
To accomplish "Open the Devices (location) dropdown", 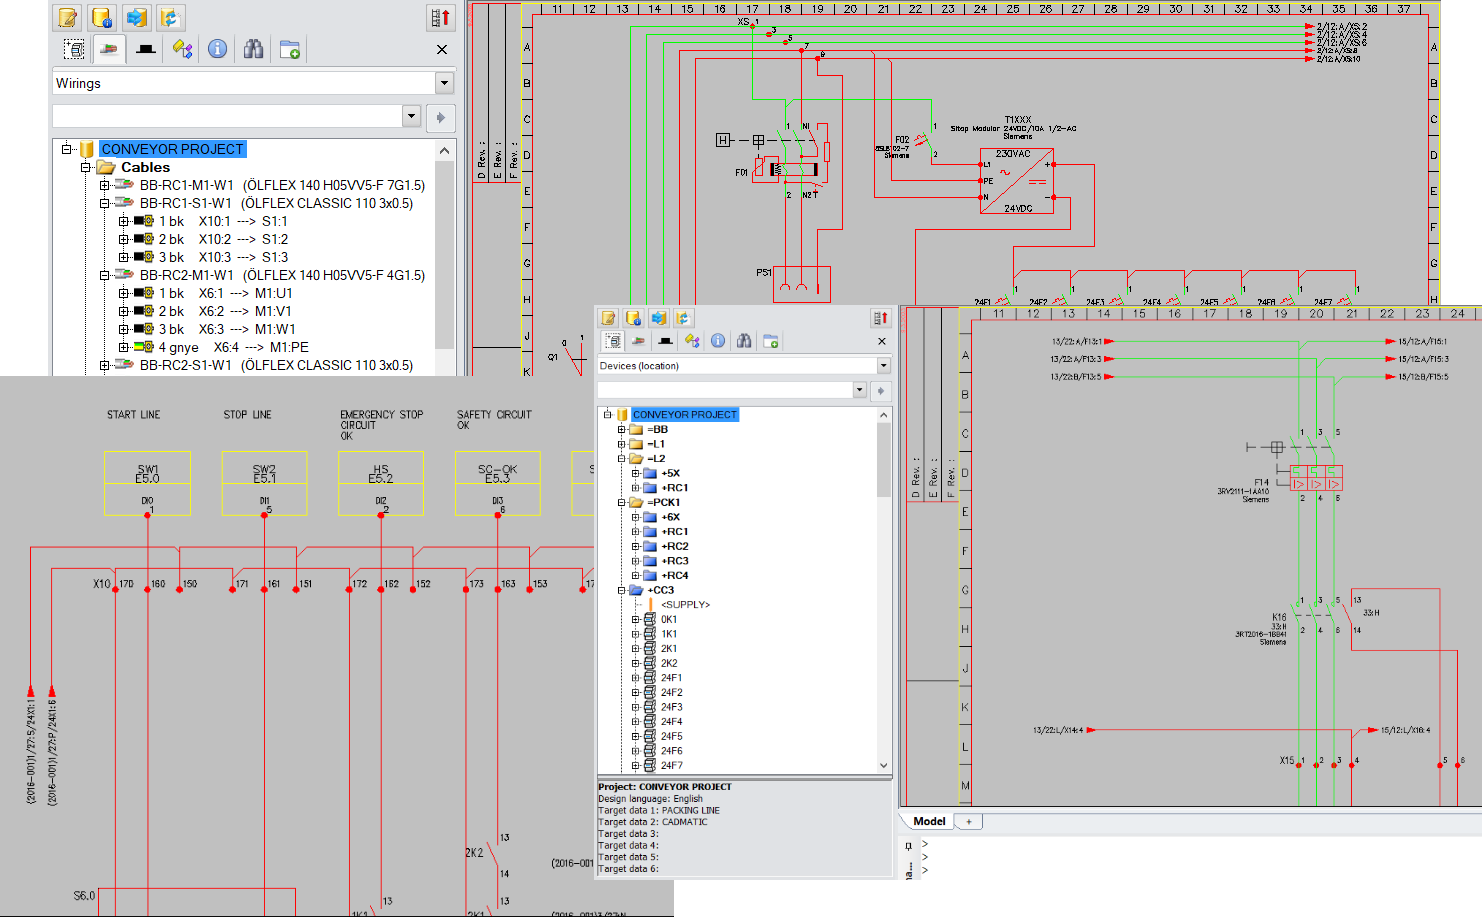I will coord(883,366).
